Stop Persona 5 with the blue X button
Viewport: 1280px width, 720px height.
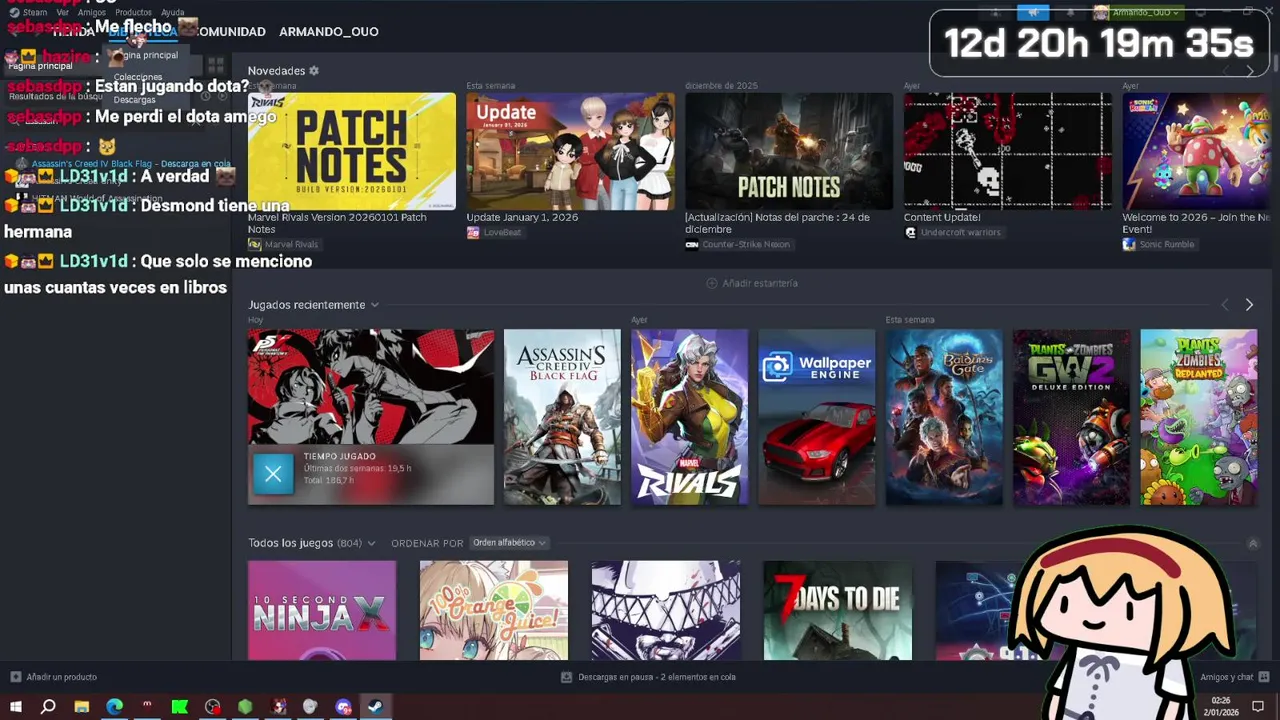tap(273, 474)
